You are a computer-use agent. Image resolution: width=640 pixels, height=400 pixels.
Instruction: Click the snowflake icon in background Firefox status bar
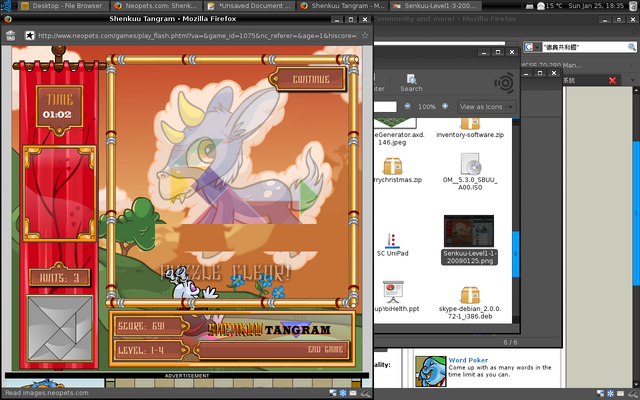click(610, 393)
